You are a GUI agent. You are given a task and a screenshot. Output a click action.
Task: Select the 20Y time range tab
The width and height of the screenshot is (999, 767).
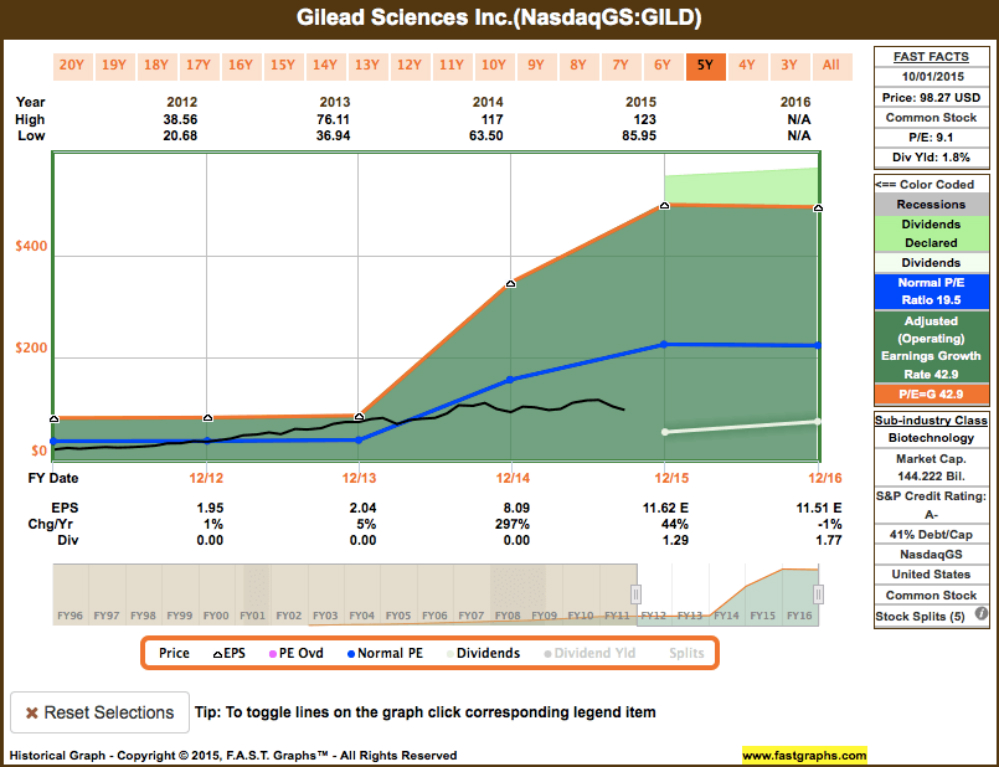point(72,66)
